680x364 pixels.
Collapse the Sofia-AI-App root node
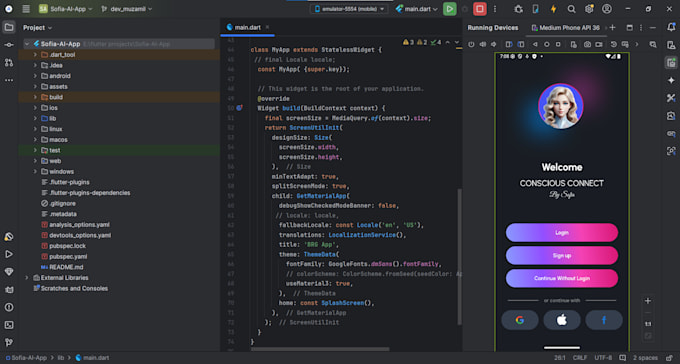point(27,44)
